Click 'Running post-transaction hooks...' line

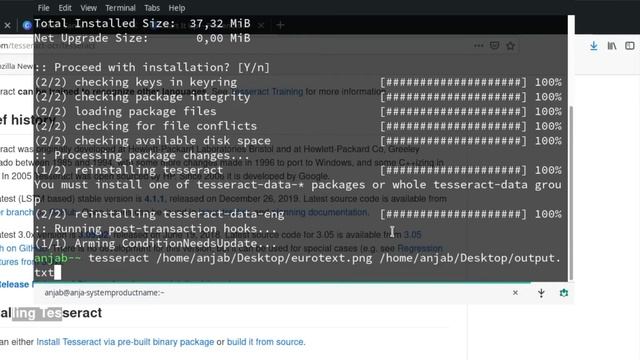(x=156, y=229)
